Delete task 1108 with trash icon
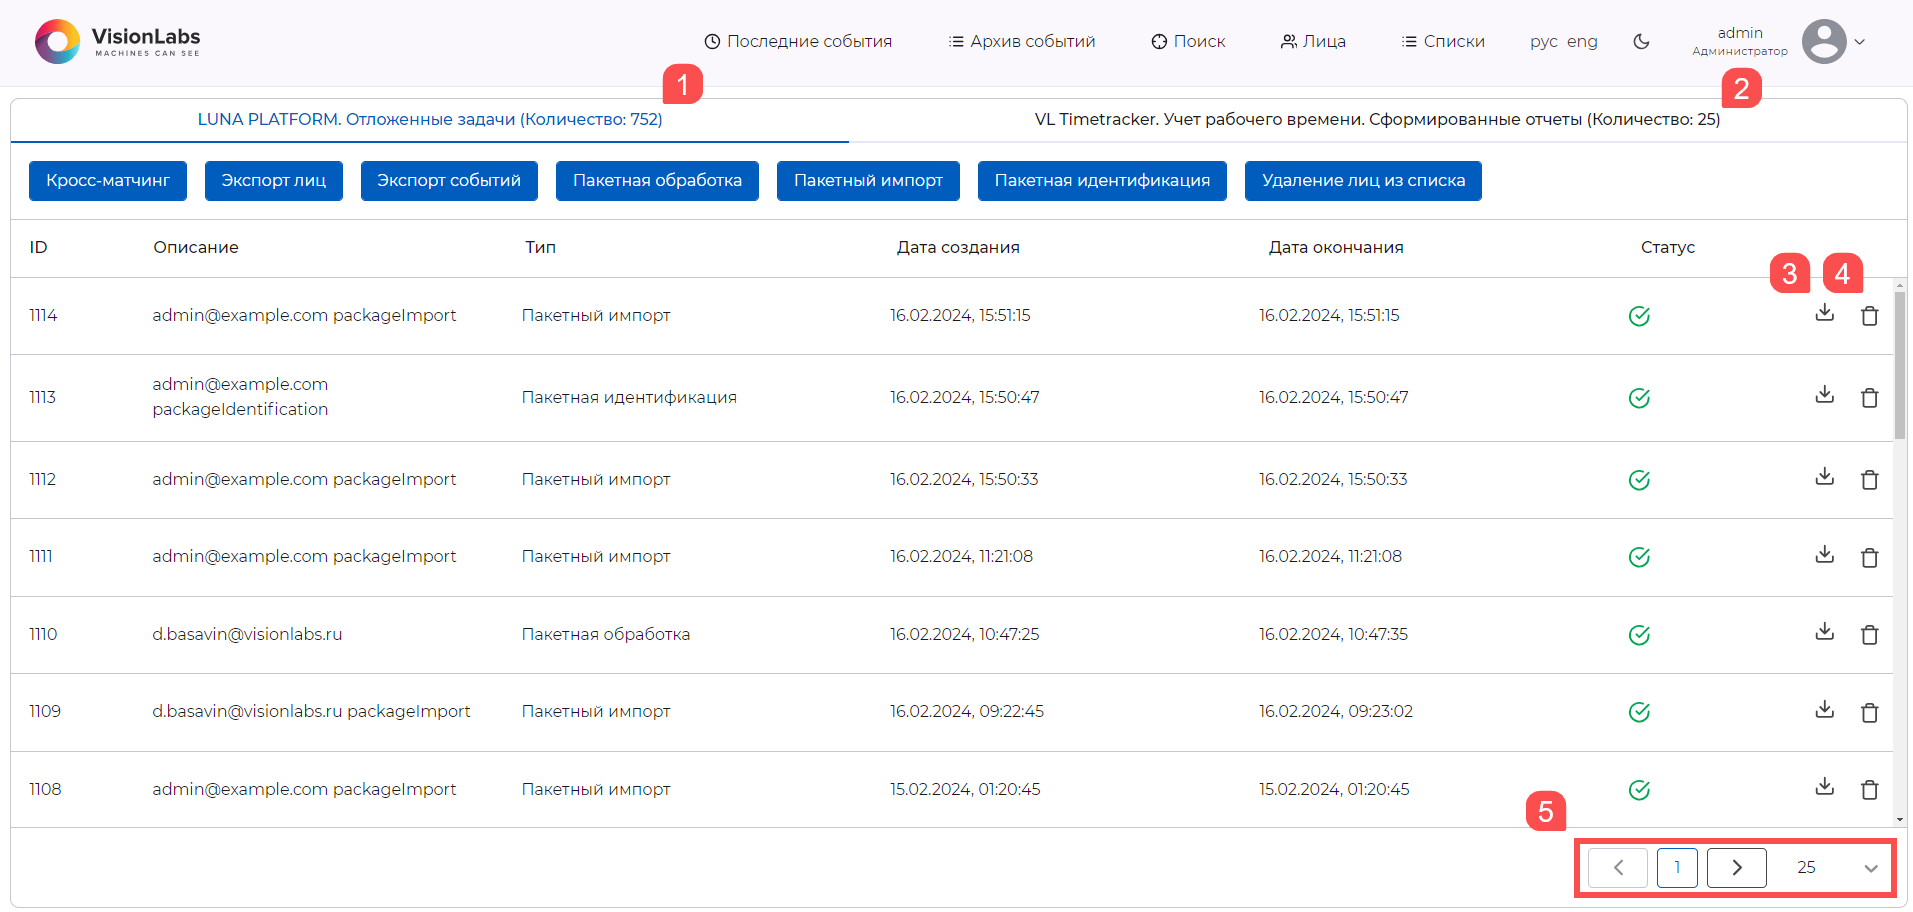1913x912 pixels. pyautogui.click(x=1869, y=790)
